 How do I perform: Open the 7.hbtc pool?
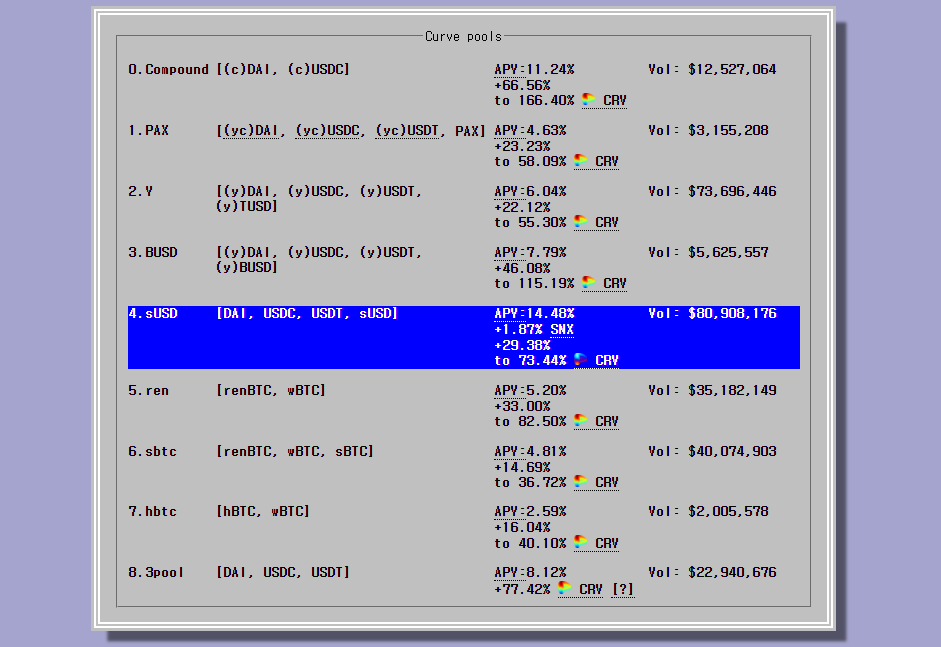coord(463,527)
